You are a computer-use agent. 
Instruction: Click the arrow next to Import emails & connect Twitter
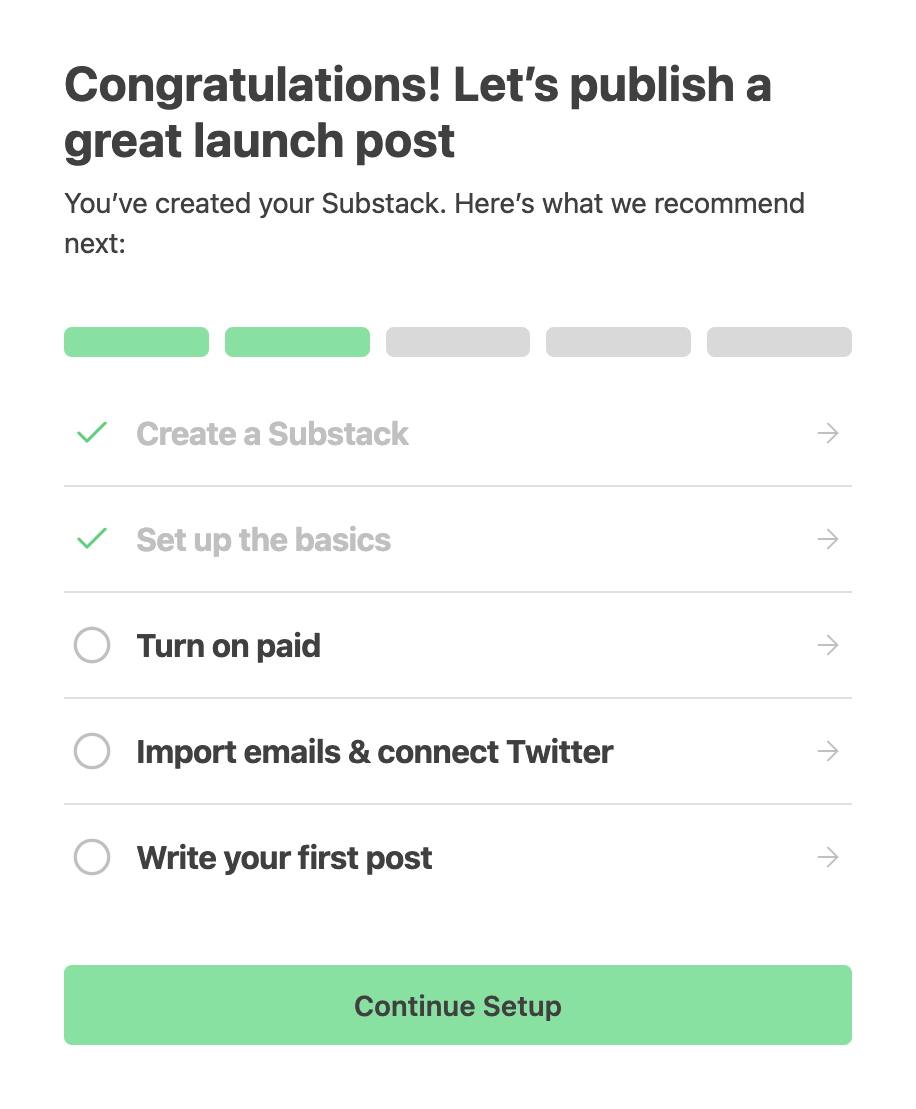coord(827,751)
